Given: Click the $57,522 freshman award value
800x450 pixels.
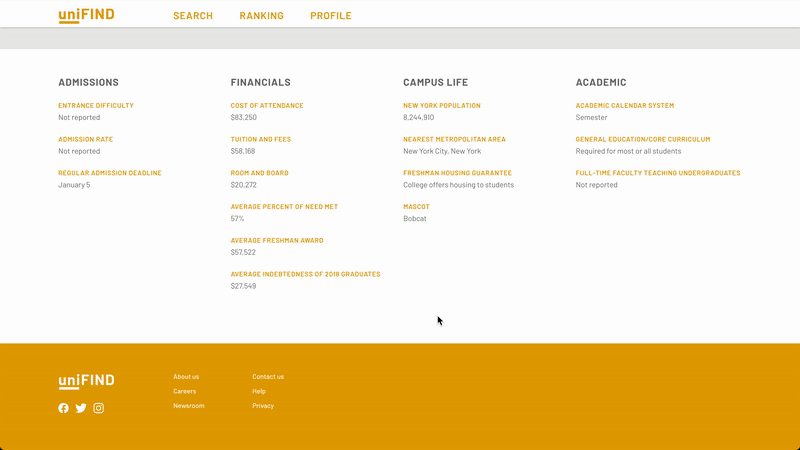Looking at the screenshot, I should (243, 252).
